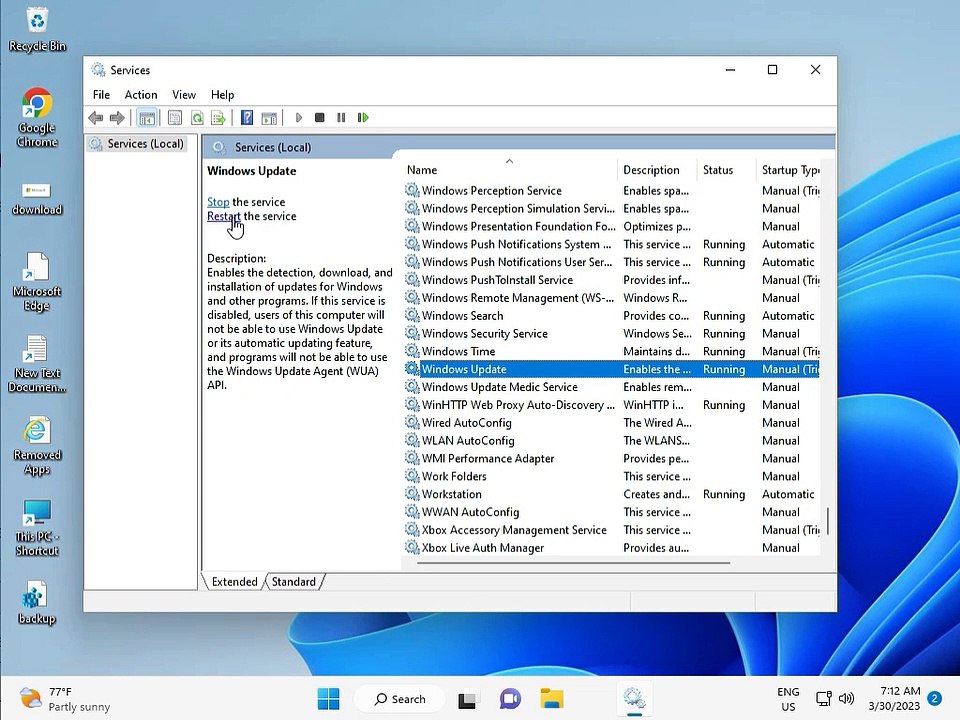Open the Chat app on the taskbar

(x=510, y=699)
